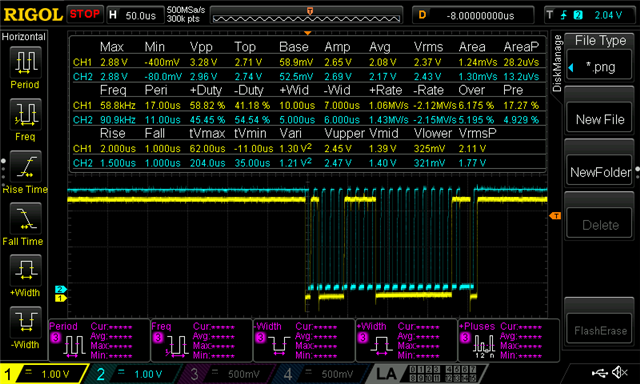Click the muted speaker sound icon
Image resolution: width=640 pixels, height=384 pixels.
click(620, 372)
